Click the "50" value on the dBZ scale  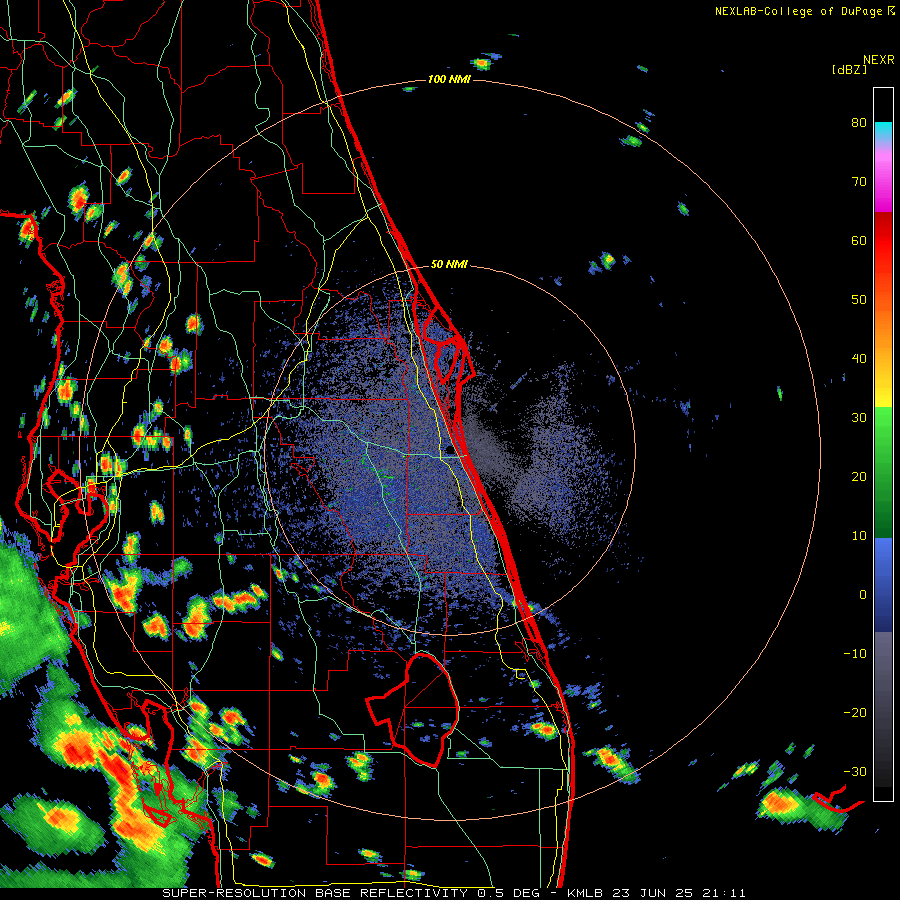click(x=859, y=300)
